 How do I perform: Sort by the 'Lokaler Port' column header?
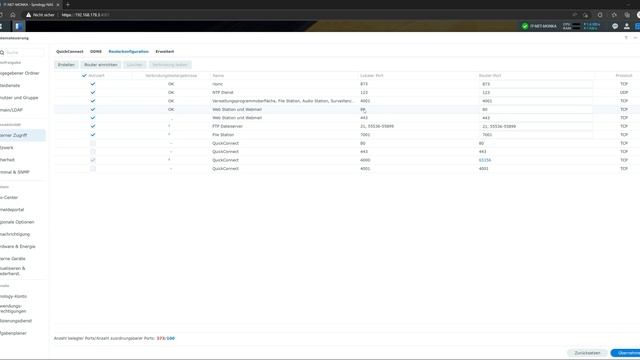tap(372, 76)
